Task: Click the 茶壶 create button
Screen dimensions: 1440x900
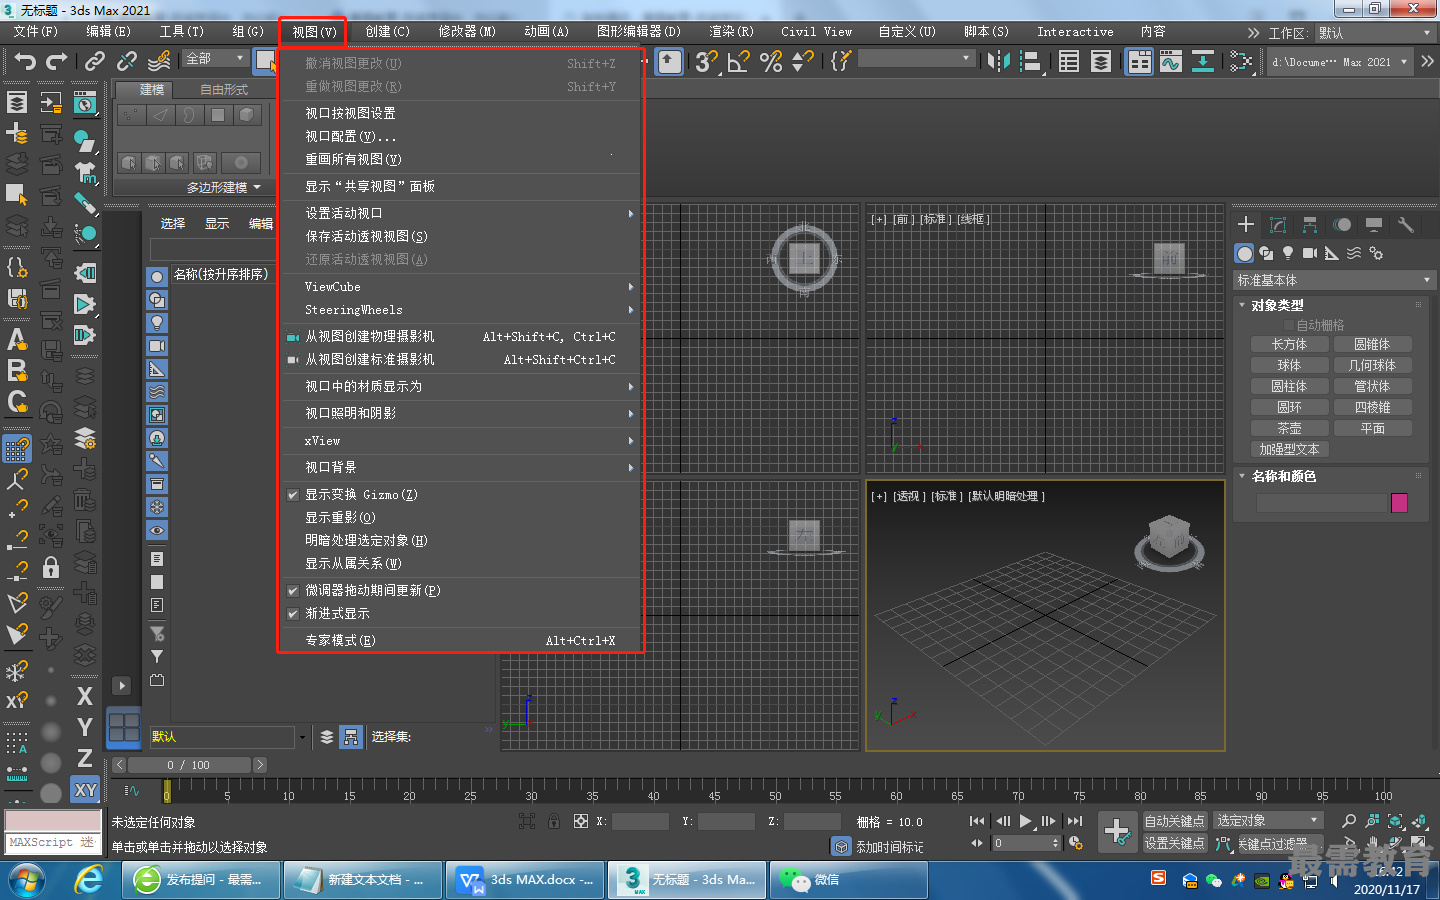Action: point(1289,428)
